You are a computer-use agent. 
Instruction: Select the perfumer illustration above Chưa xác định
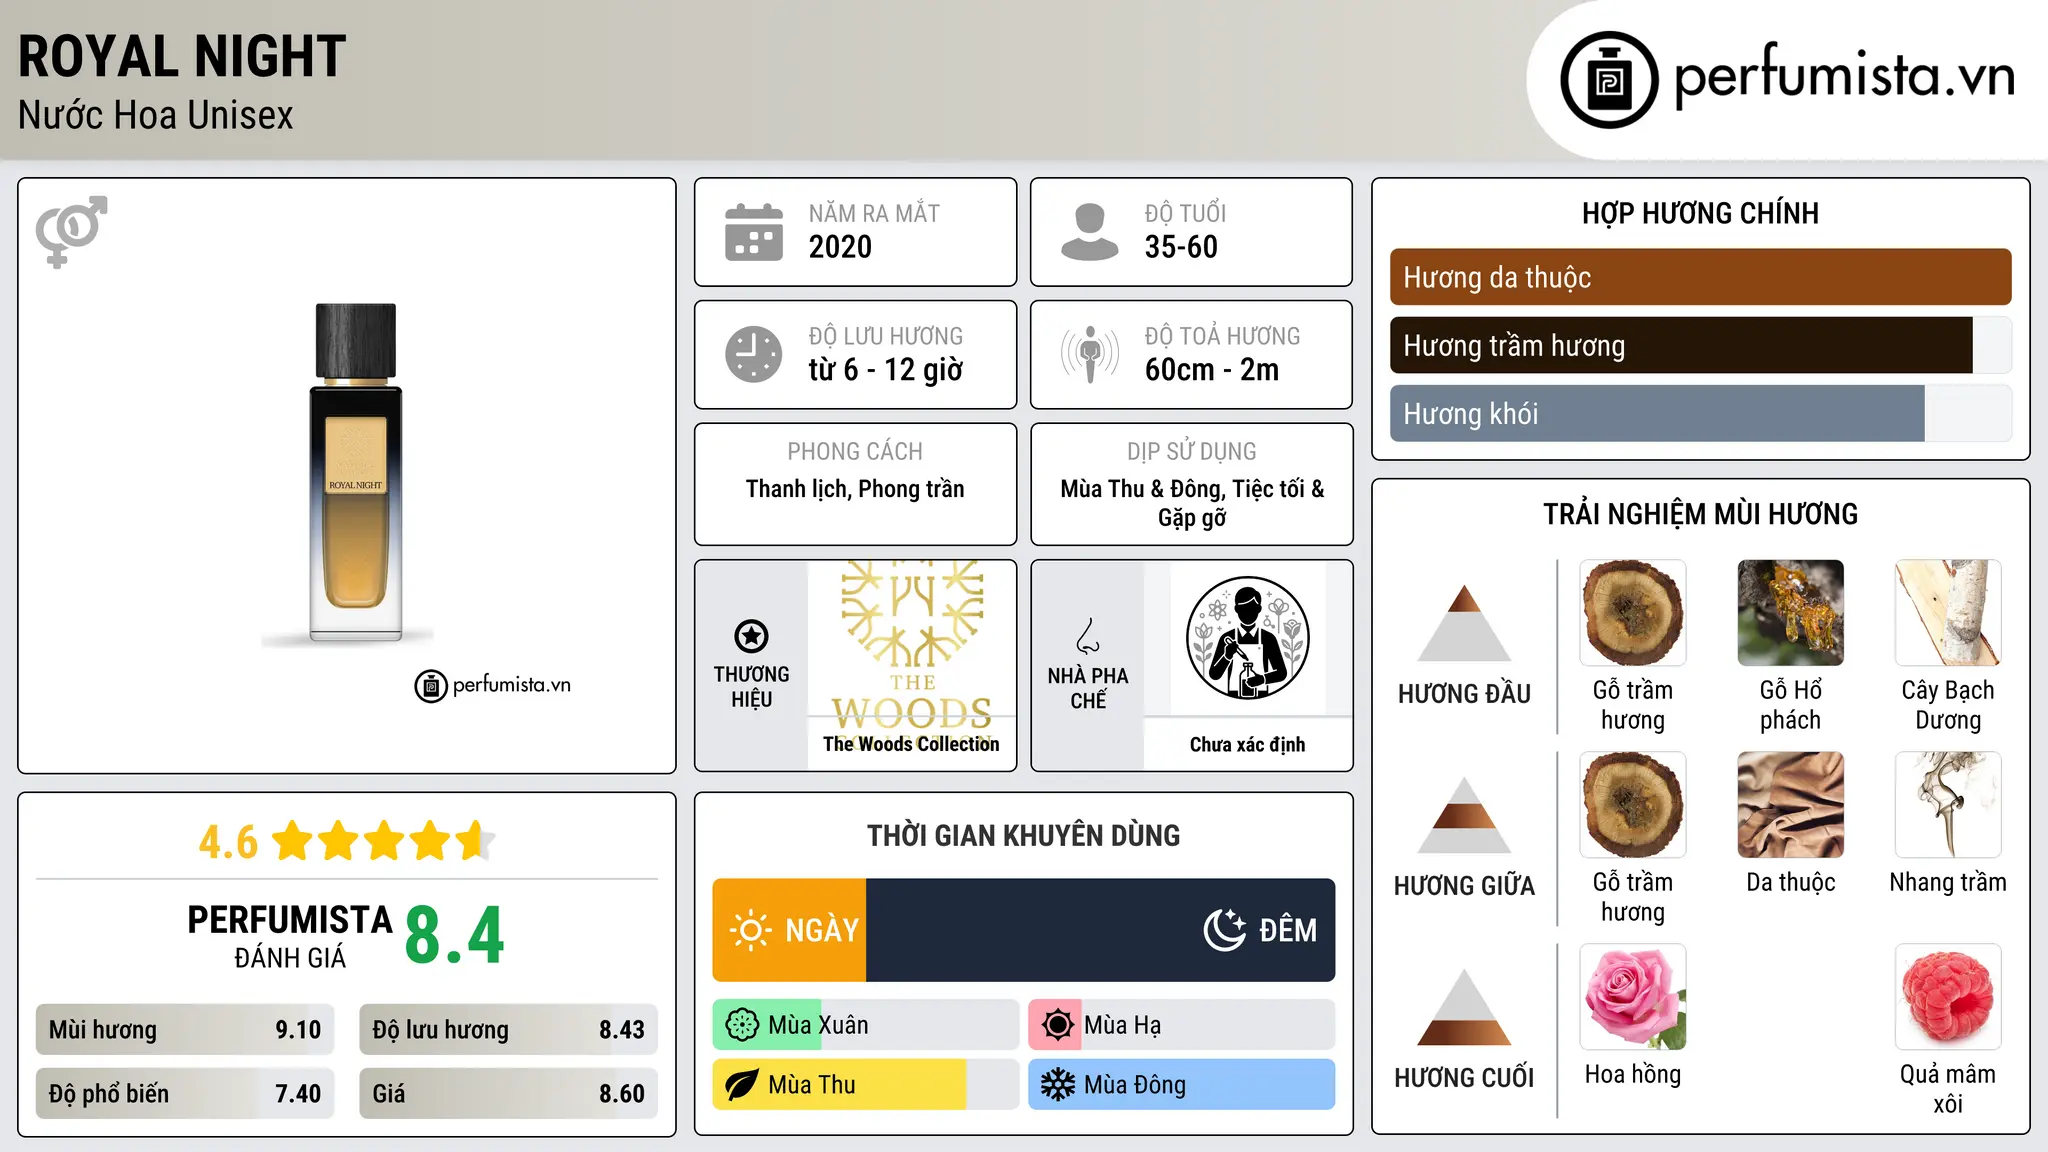point(1247,638)
